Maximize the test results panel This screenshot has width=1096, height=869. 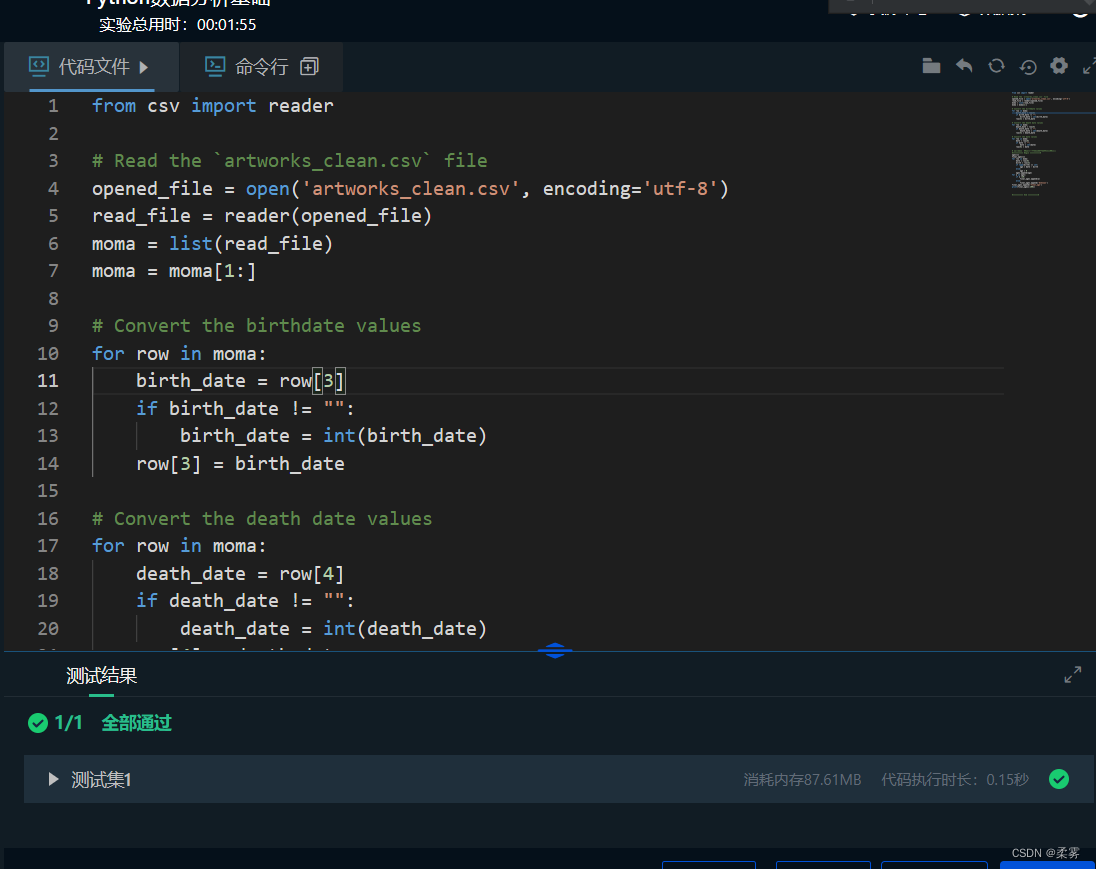[1072, 675]
